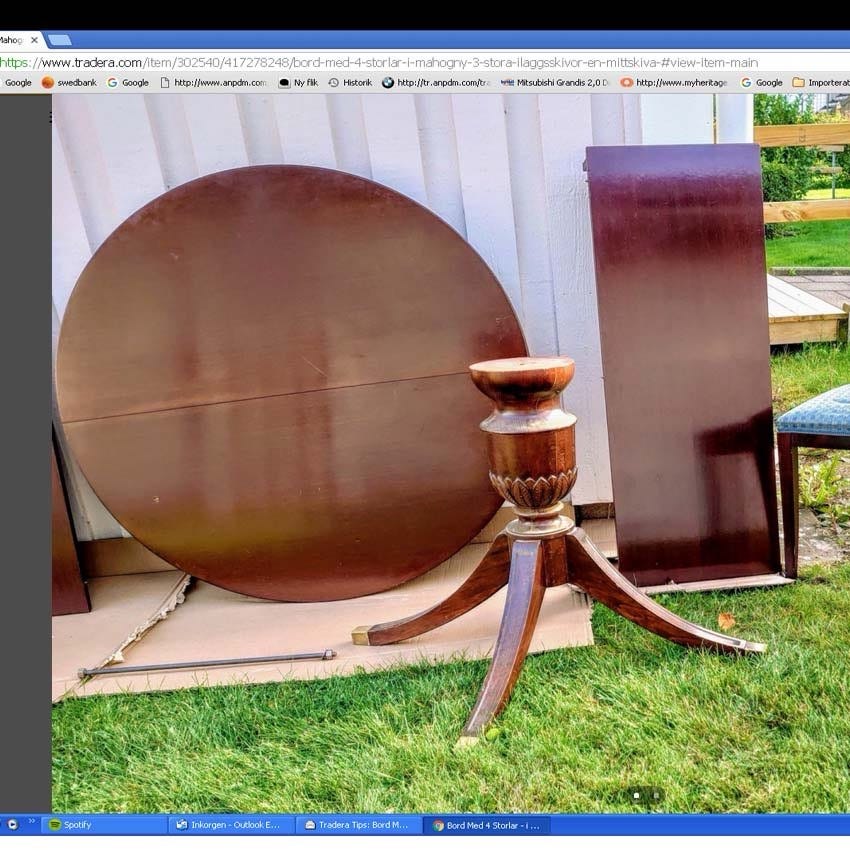
Task: Expand the quick launch chevron in taskbar
Action: tap(31, 821)
